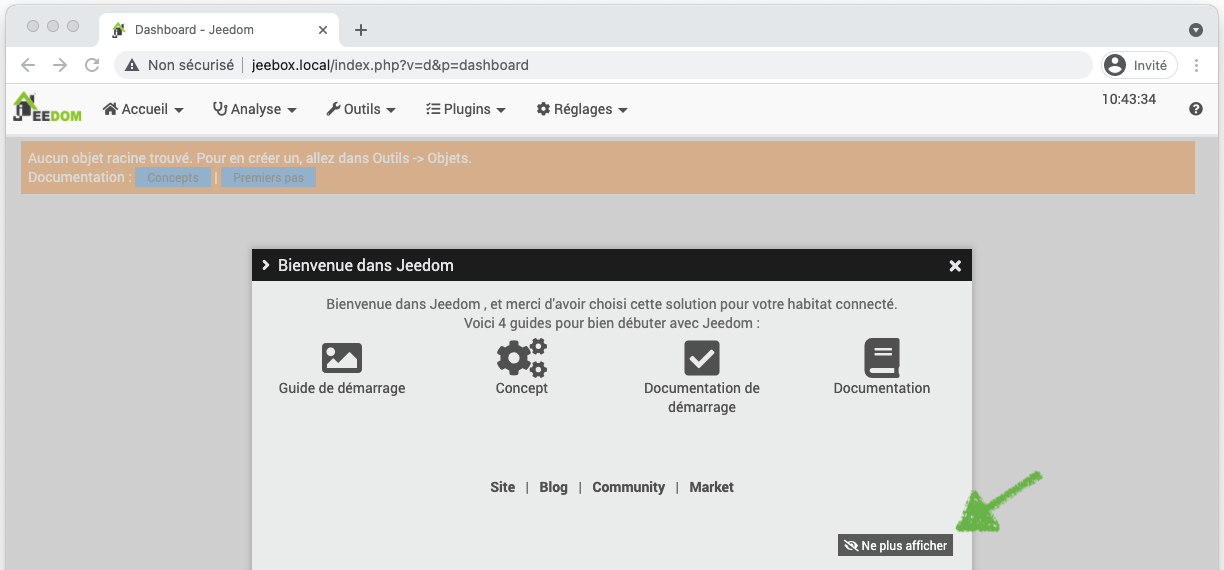The width and height of the screenshot is (1224, 570).
Task: Click the Documentation de démarrage label
Action: point(702,397)
